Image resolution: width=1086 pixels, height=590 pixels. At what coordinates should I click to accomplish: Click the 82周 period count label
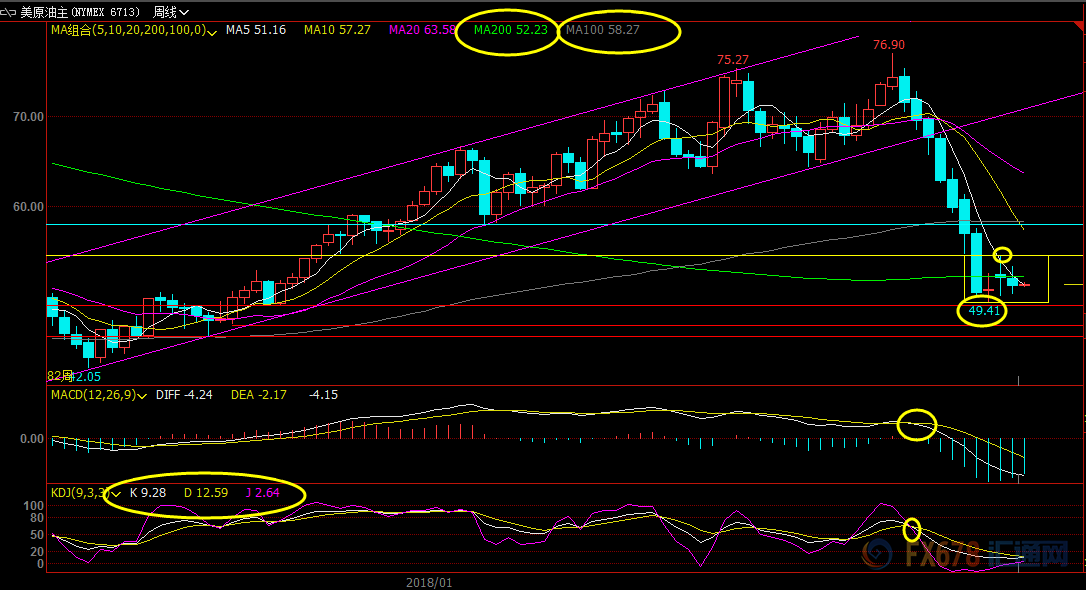[x=60, y=376]
